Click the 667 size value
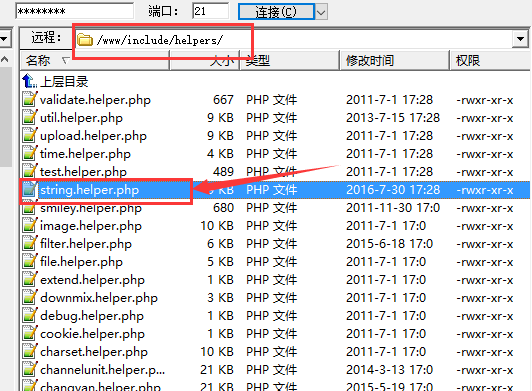532x391 pixels. pyautogui.click(x=223, y=100)
